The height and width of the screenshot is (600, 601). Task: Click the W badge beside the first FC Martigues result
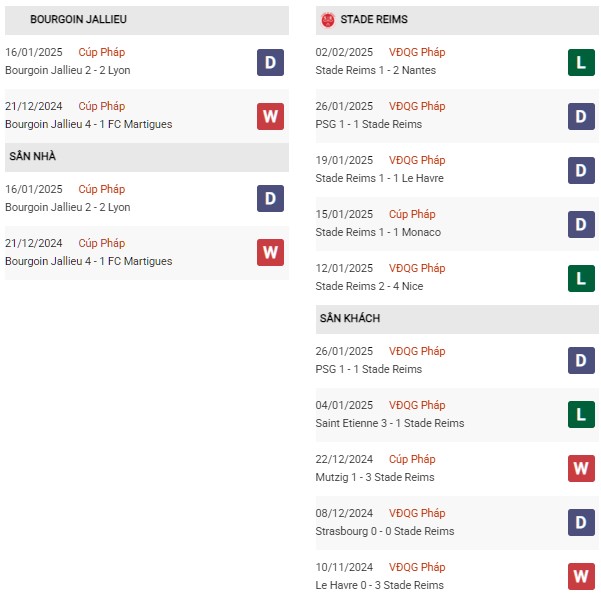click(x=270, y=117)
